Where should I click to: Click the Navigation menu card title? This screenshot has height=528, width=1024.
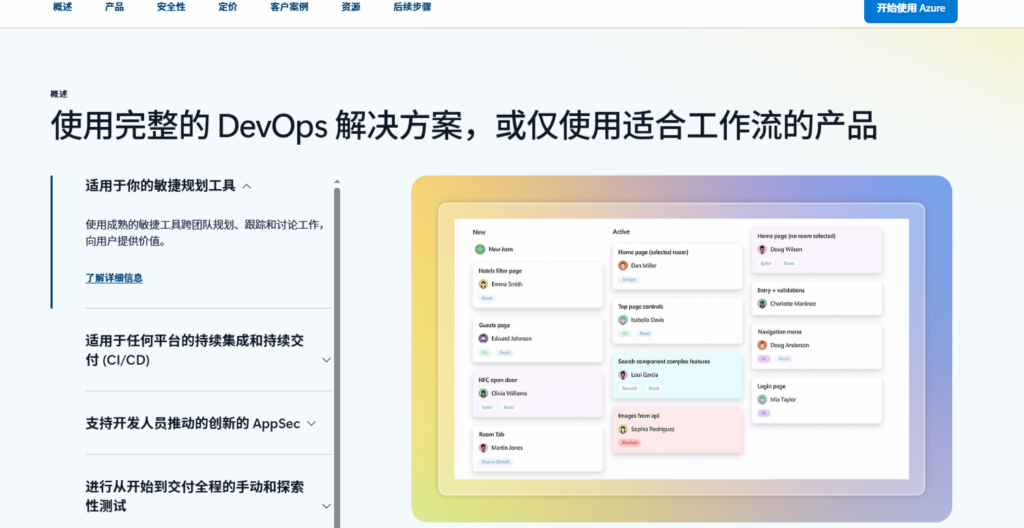(780, 332)
